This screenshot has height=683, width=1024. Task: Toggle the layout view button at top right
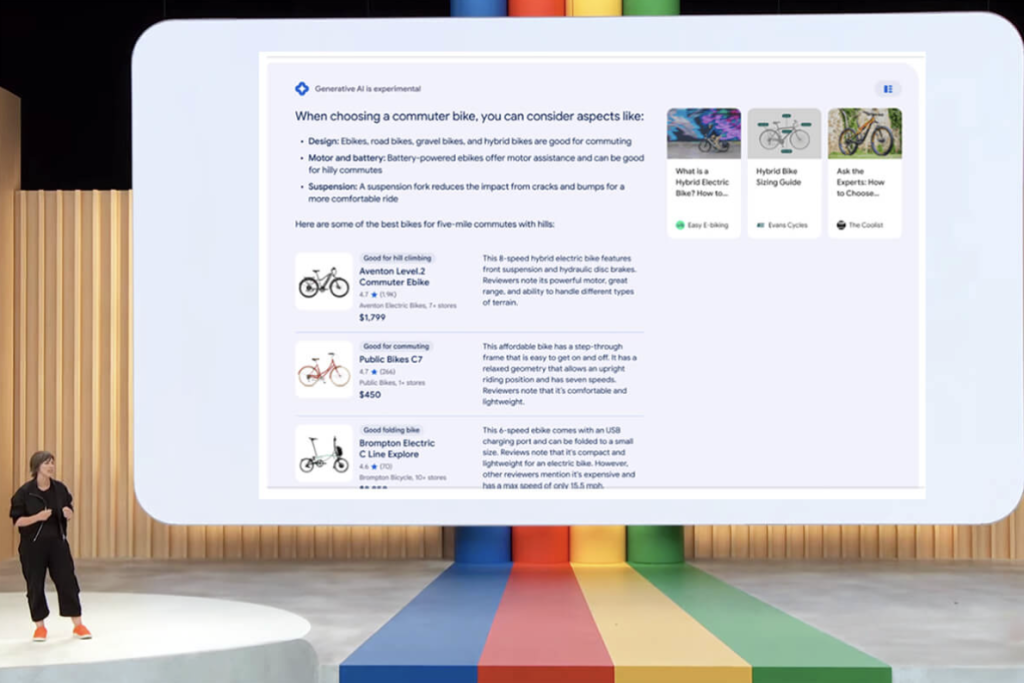point(888,89)
